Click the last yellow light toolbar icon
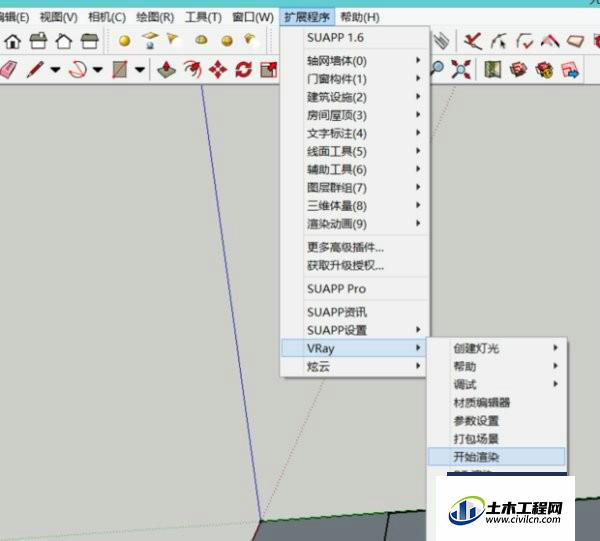Image resolution: width=600 pixels, height=541 pixels. (x=250, y=39)
